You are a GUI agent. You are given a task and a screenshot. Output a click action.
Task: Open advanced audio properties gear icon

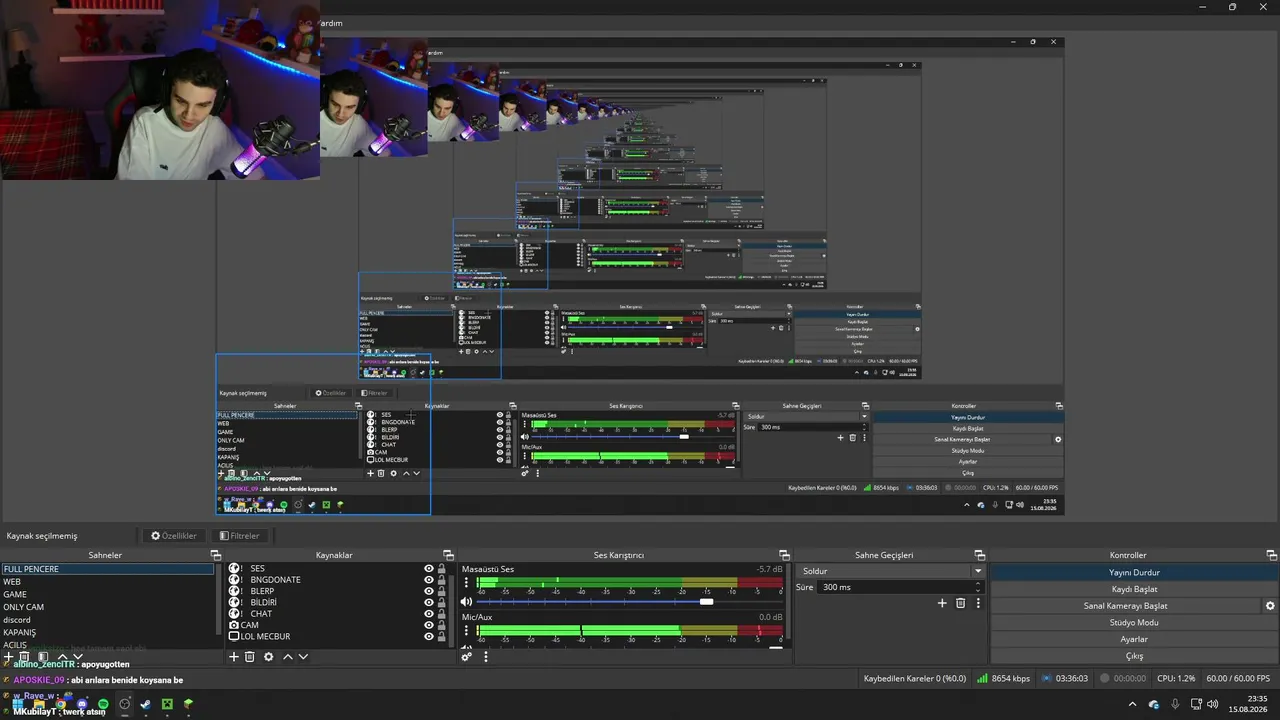466,657
